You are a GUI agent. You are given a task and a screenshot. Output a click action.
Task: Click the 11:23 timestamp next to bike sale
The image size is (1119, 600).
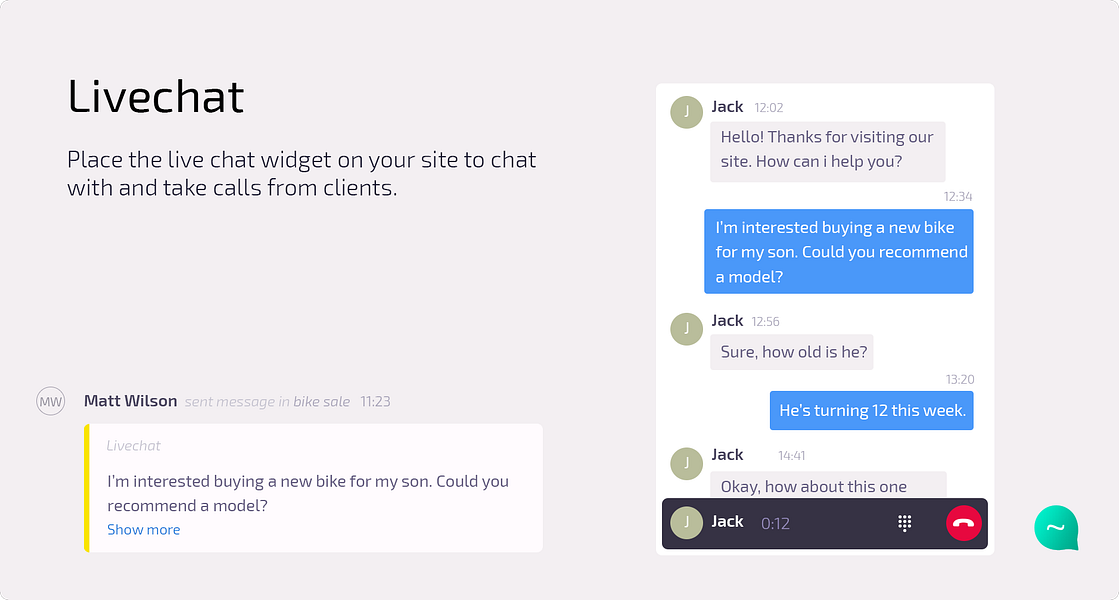(375, 402)
